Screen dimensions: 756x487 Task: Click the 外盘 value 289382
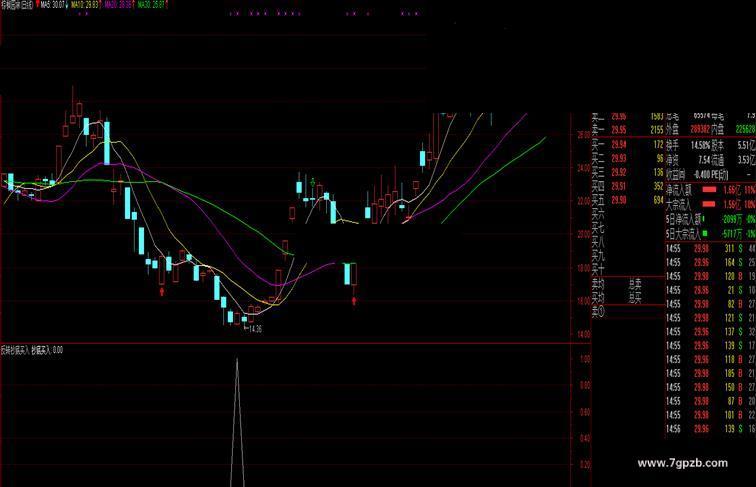coord(701,129)
